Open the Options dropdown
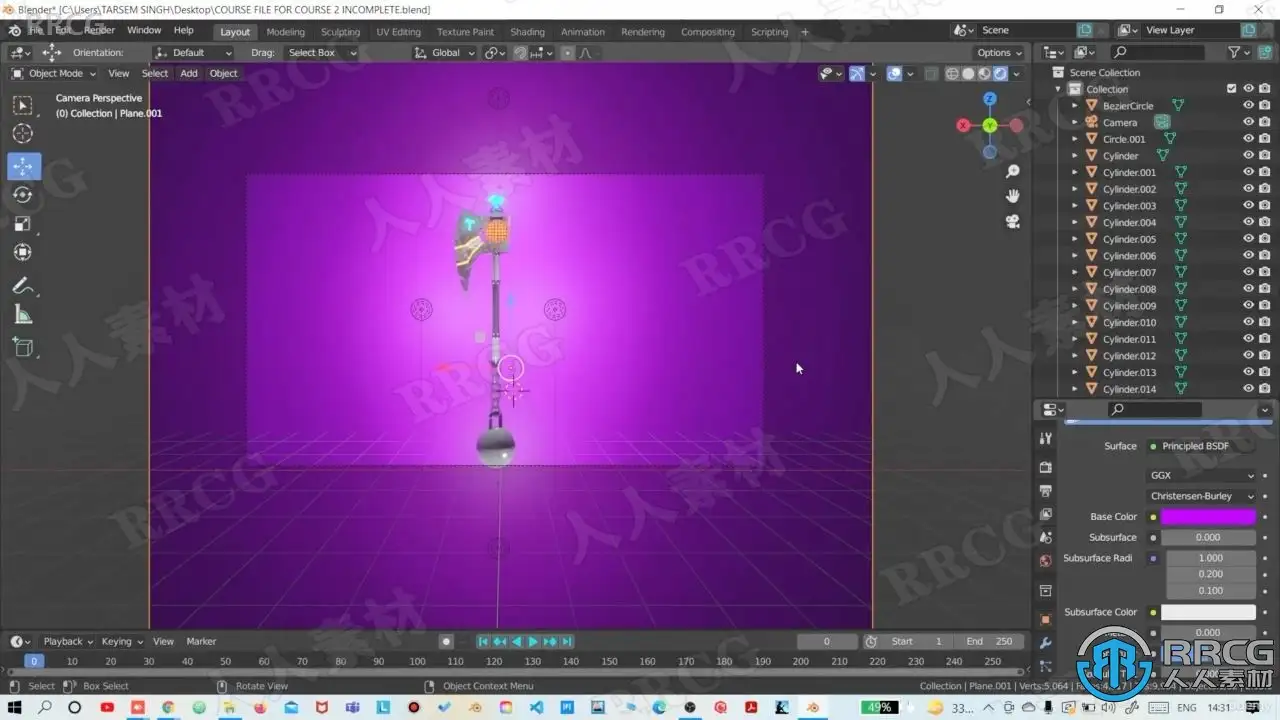Image resolution: width=1280 pixels, height=720 pixels. (999, 52)
